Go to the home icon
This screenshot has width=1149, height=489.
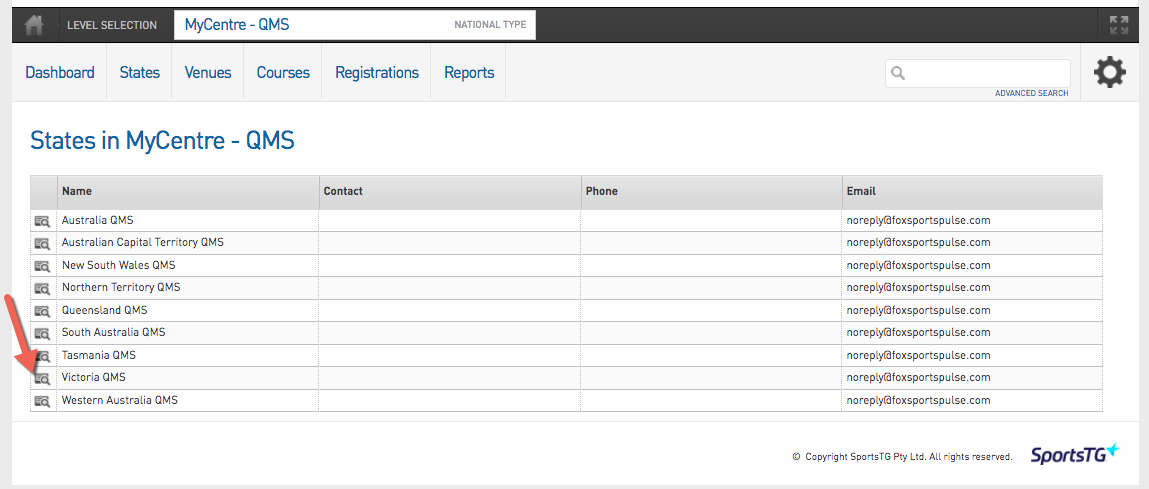click(33, 25)
